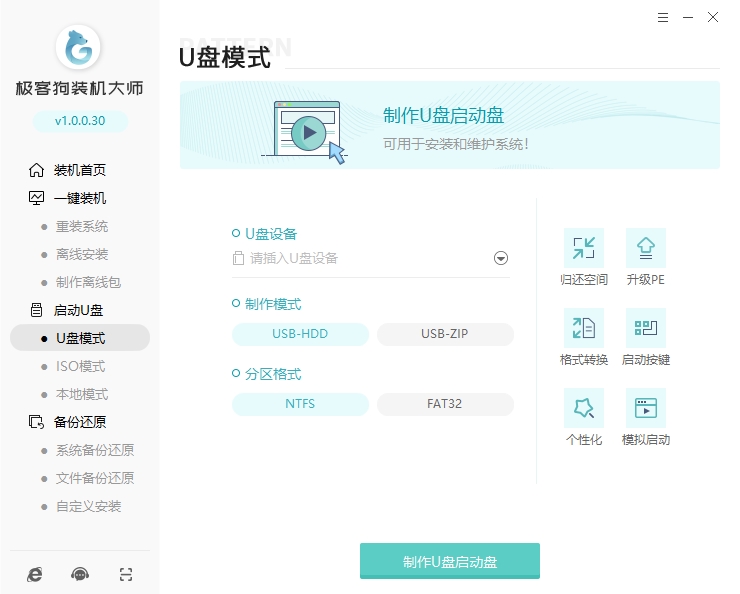Click the backup icon beside 备份还原
The image size is (740, 594).
click(x=36, y=422)
